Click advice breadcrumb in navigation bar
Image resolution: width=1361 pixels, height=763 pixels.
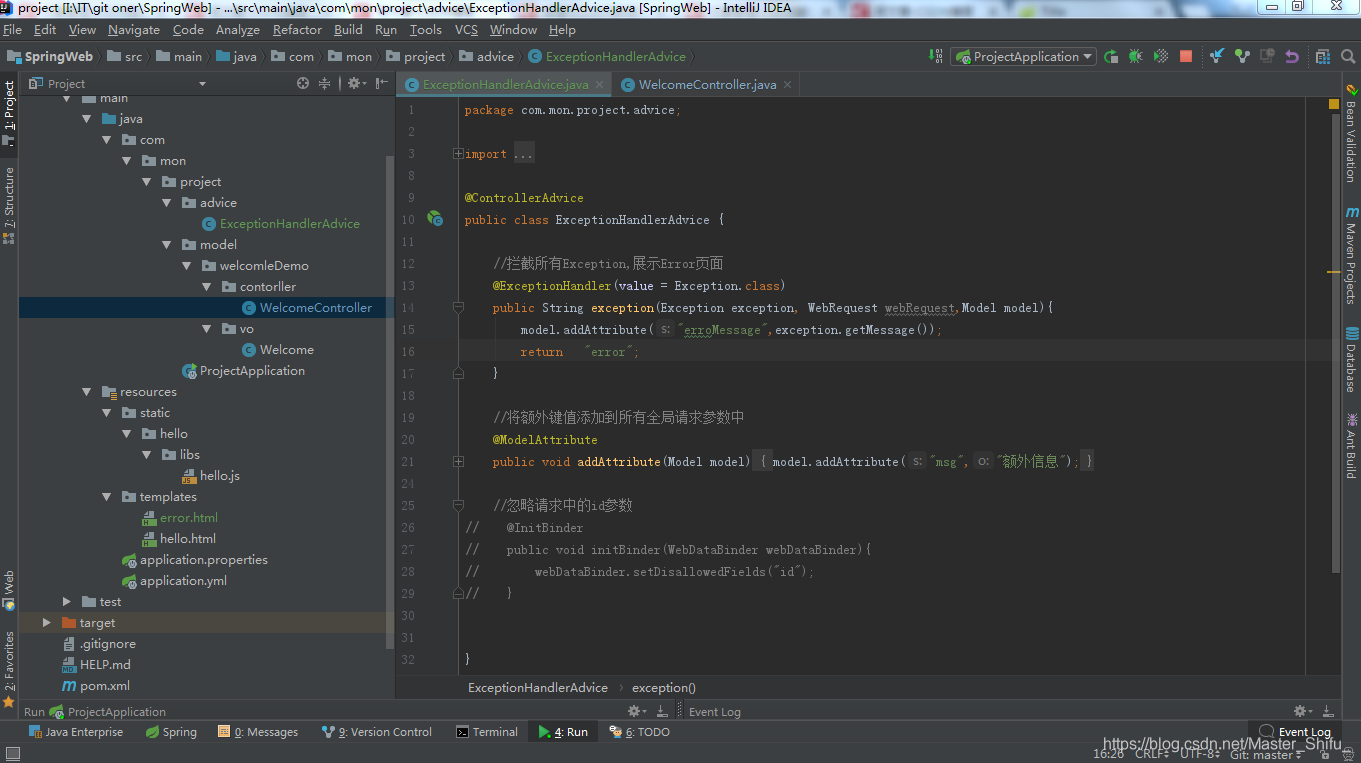coord(486,57)
